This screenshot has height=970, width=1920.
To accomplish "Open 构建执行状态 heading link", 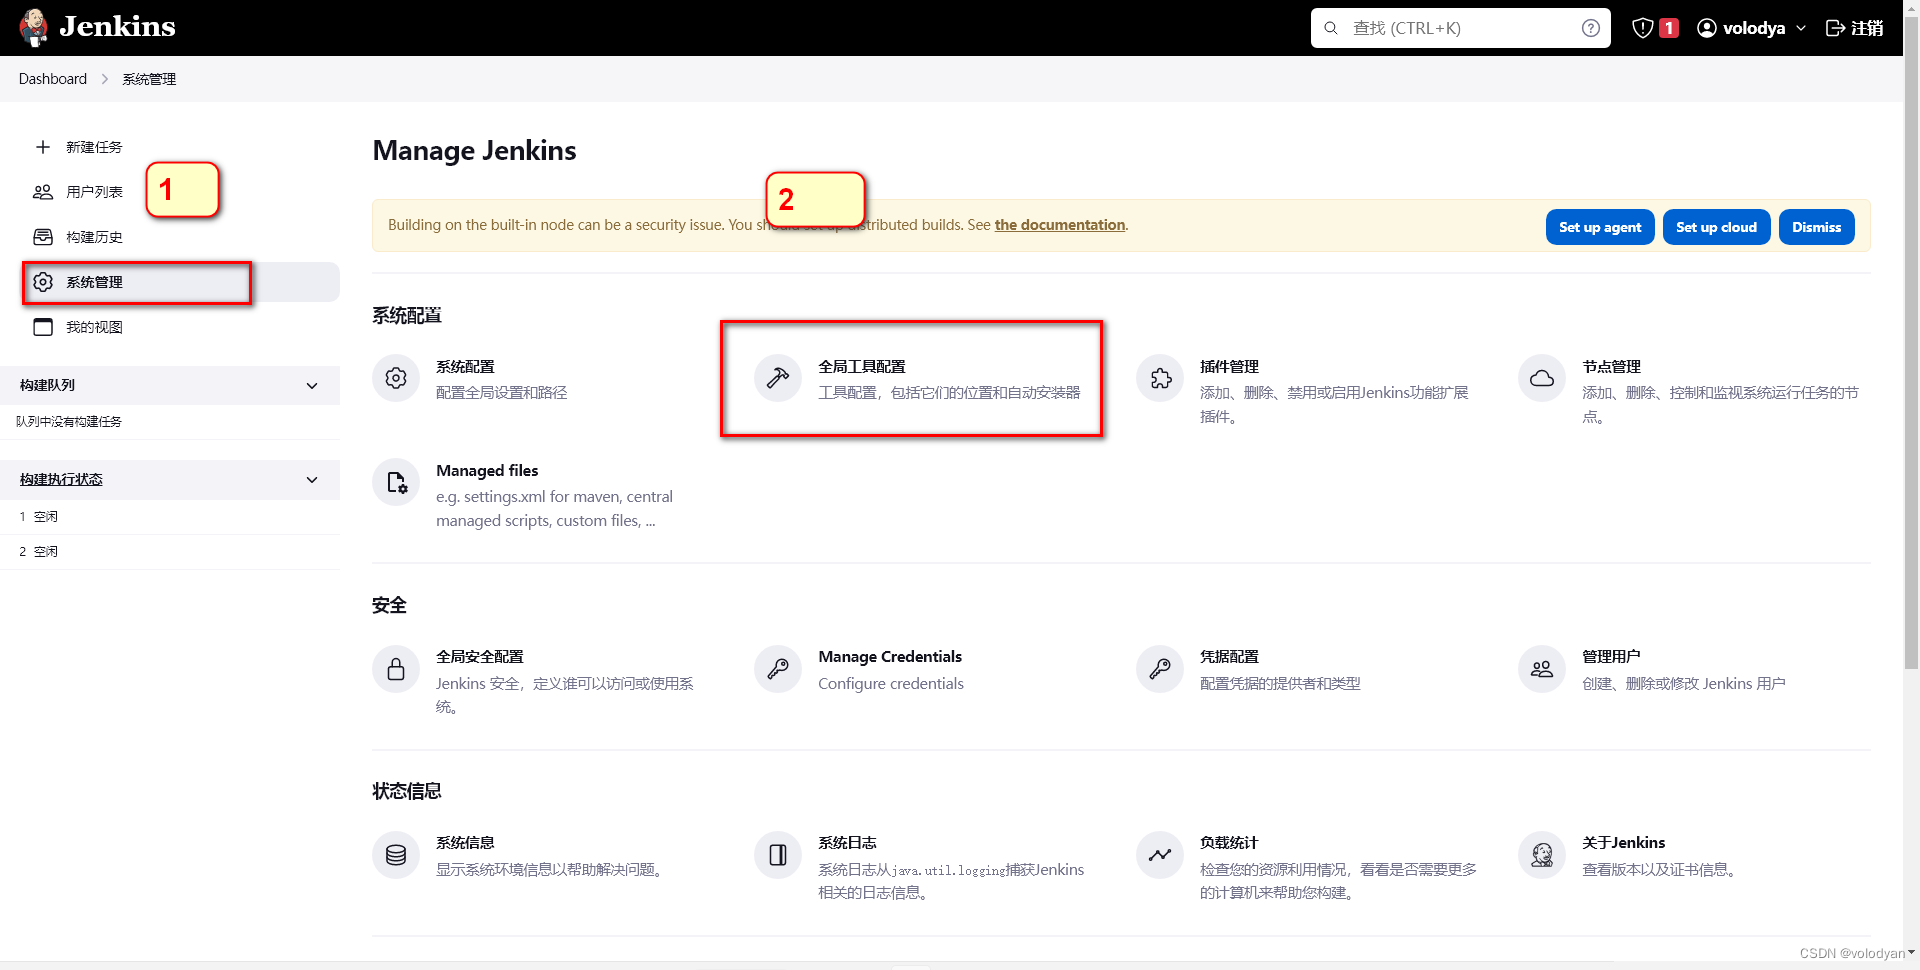I will pos(61,480).
